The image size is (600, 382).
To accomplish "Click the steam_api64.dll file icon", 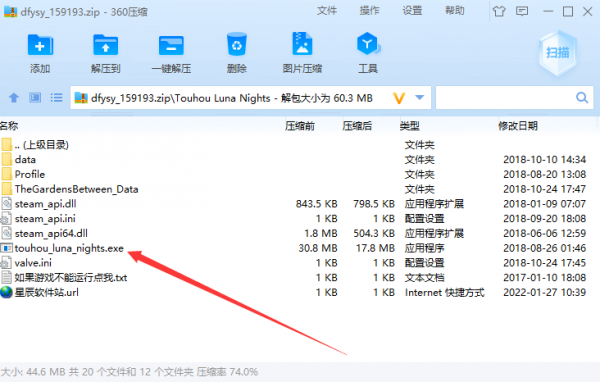I will pyautogui.click(x=7, y=233).
